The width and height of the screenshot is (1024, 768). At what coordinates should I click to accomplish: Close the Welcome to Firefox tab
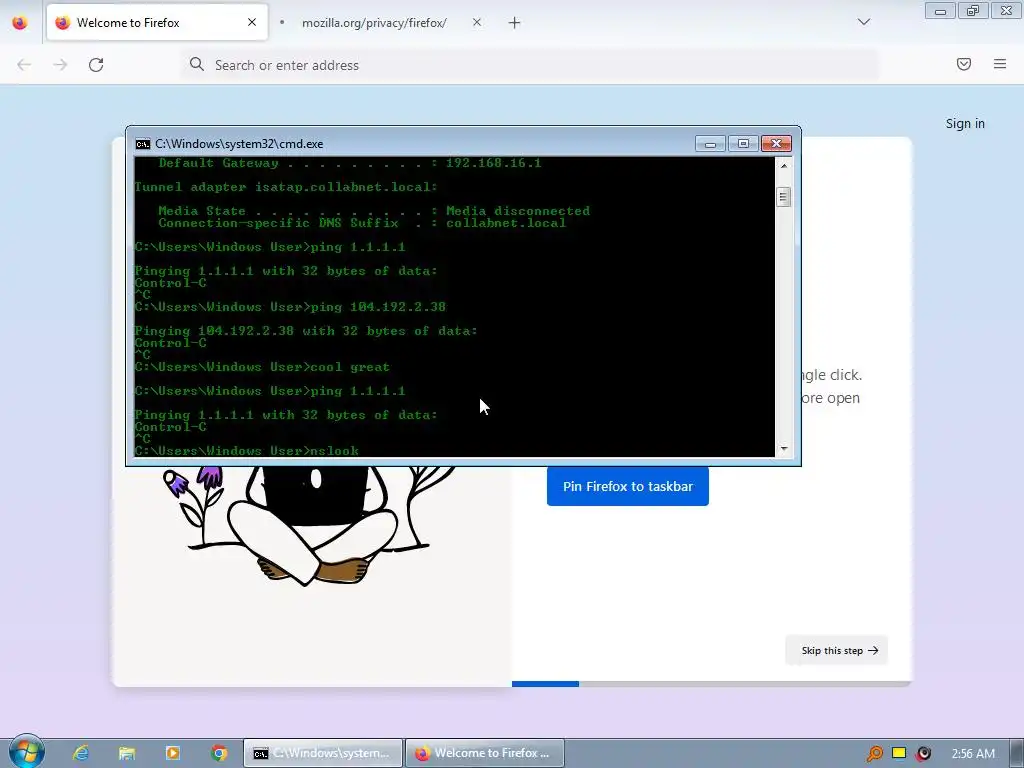click(252, 23)
